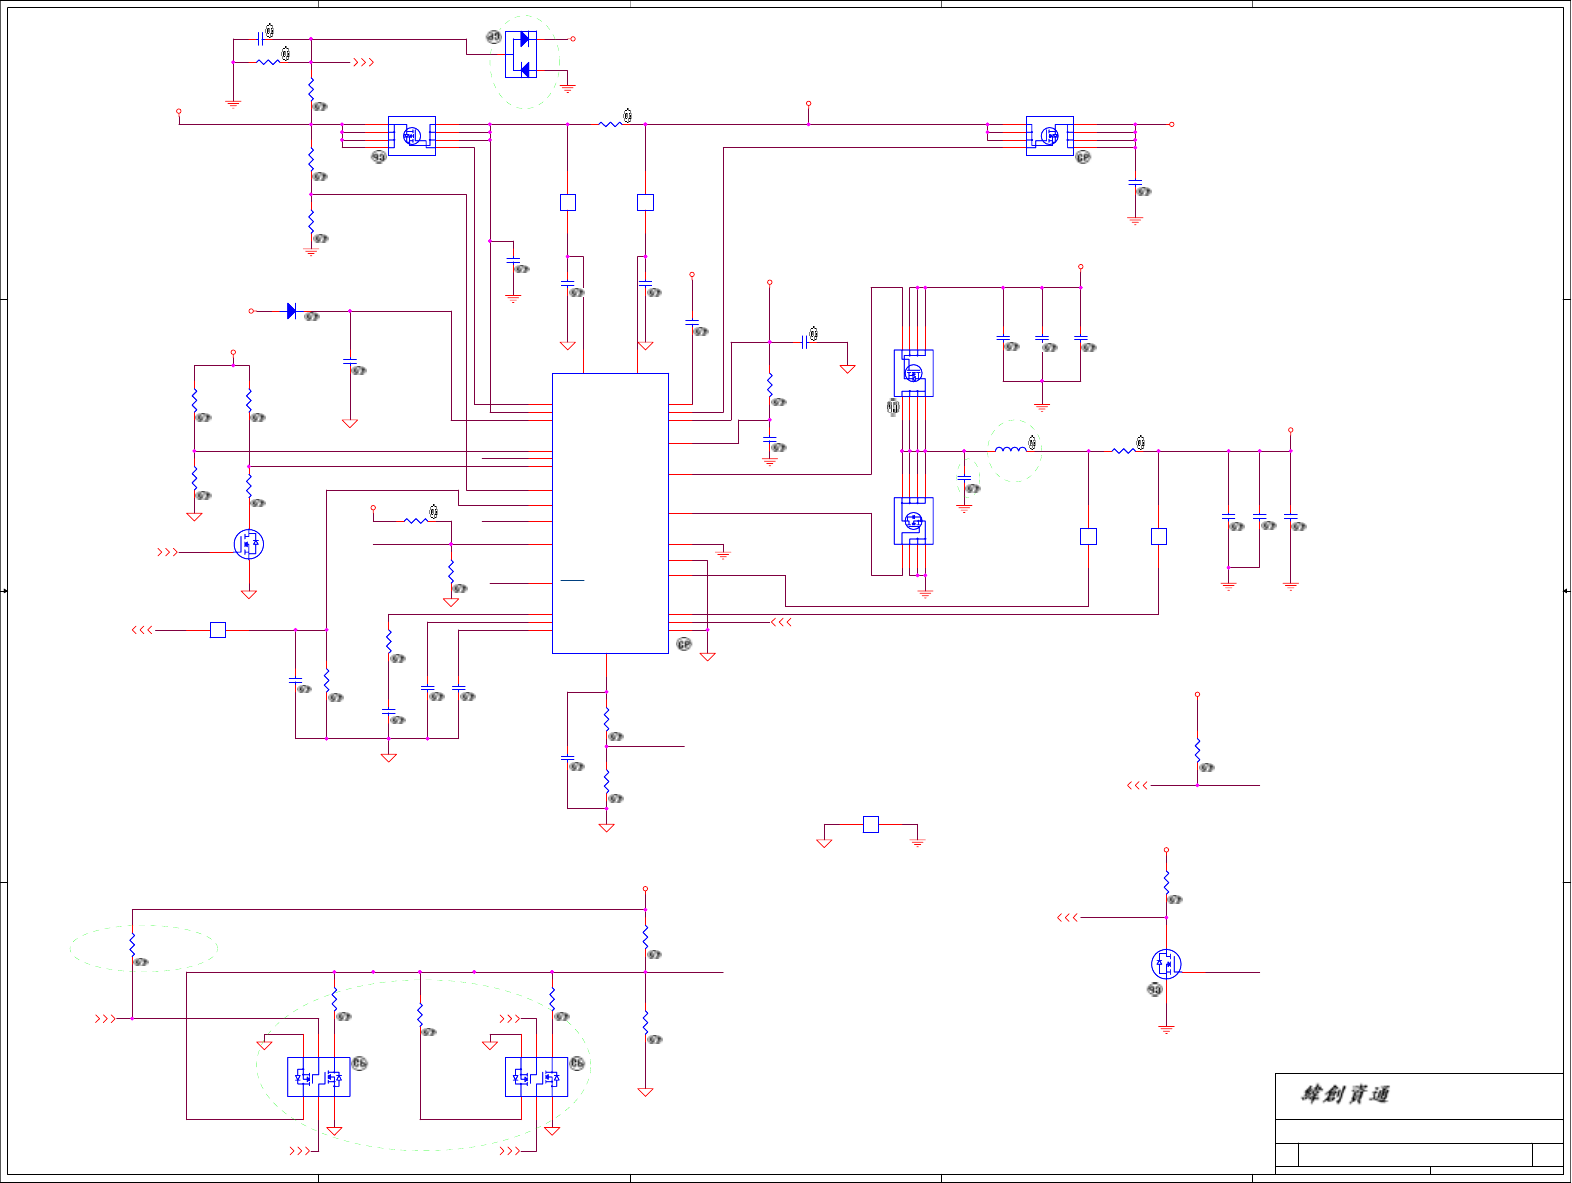Viewport: 1572px width, 1183px height.
Task: Click the resistor above the bottom-right MOSFET
Action: click(1166, 882)
